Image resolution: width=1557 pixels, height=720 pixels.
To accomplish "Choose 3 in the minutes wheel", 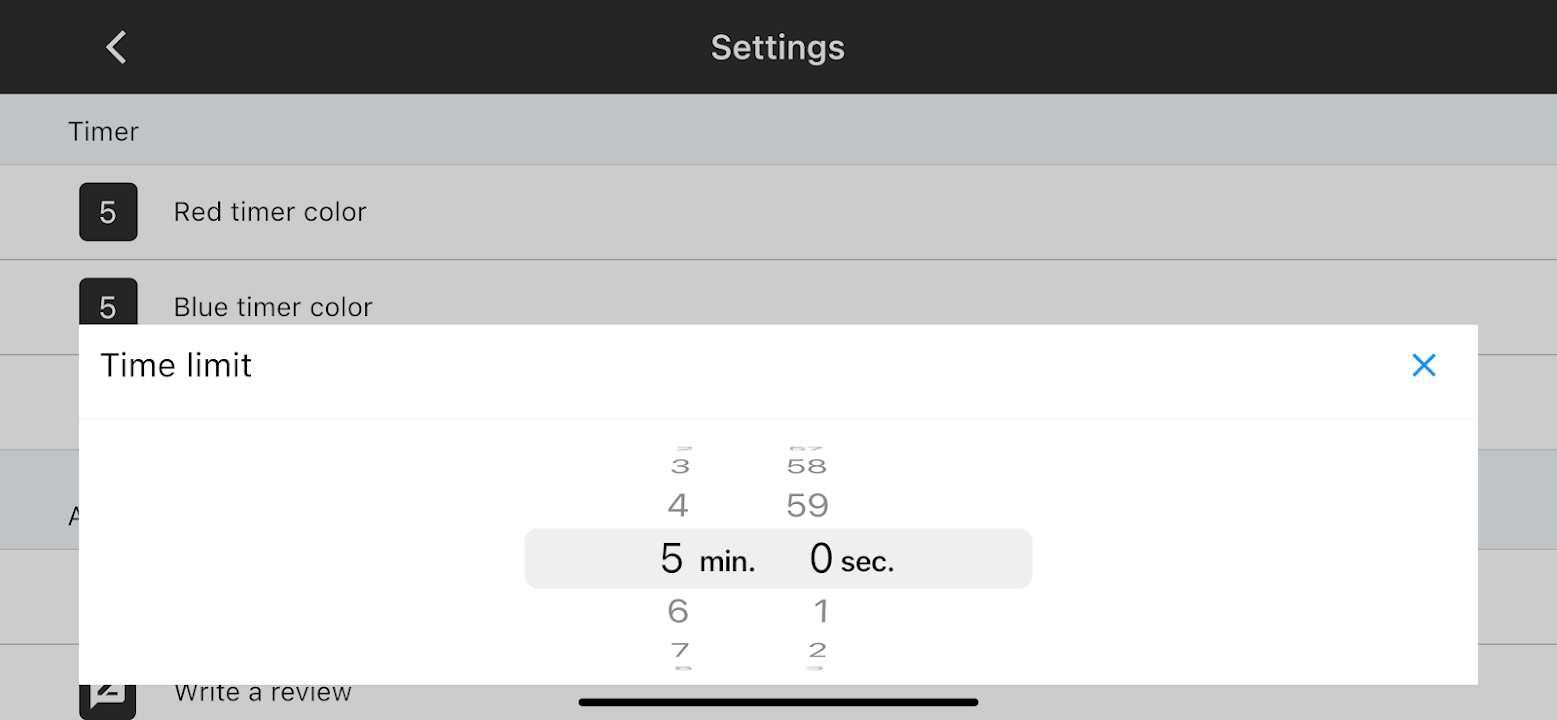I will (680, 466).
